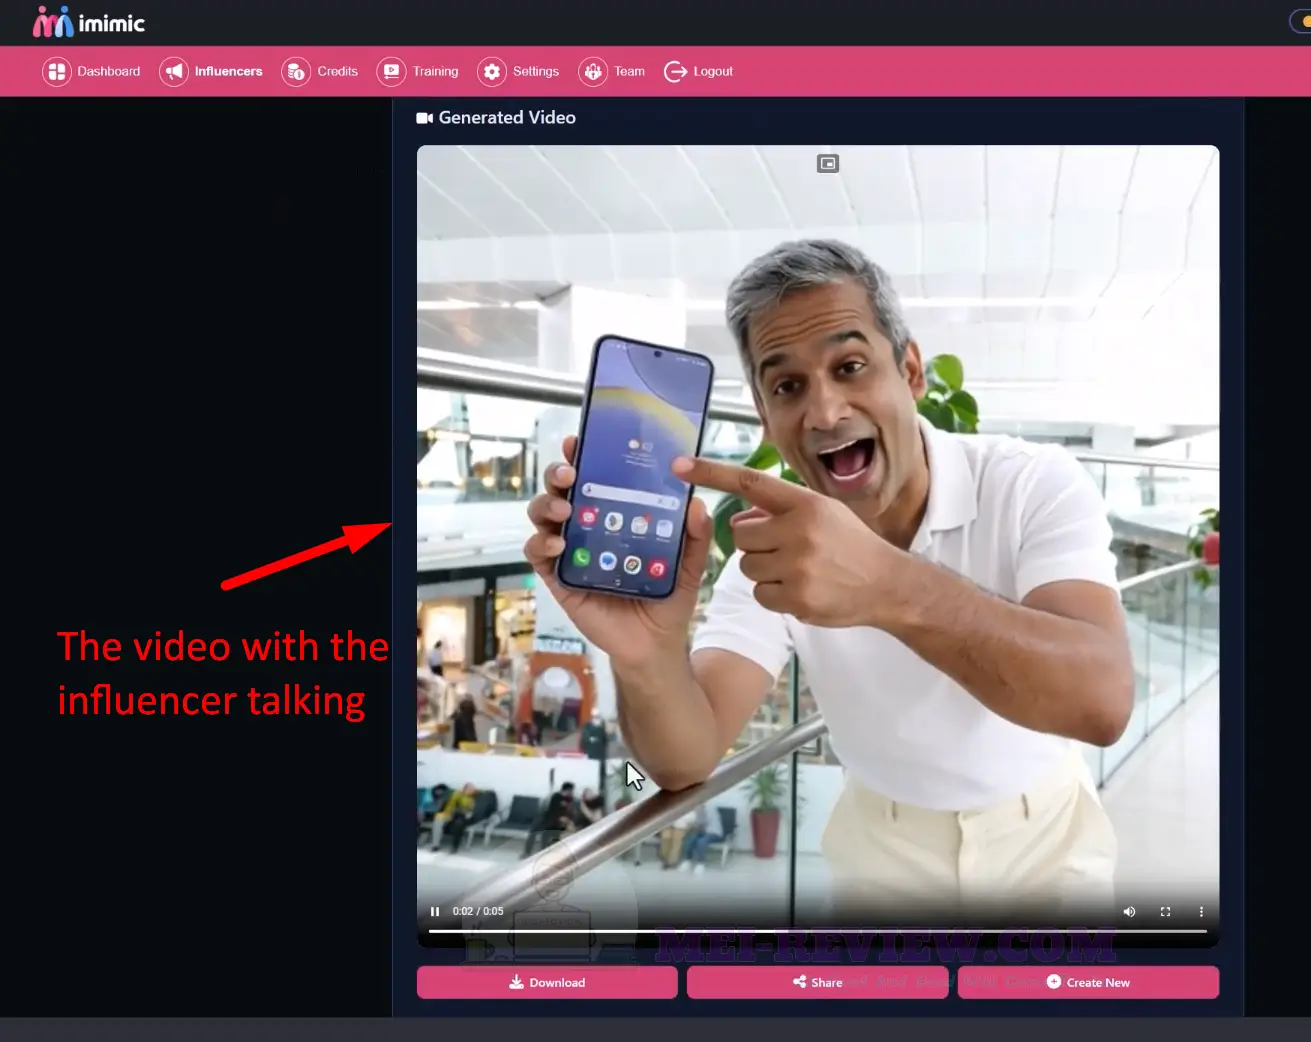This screenshot has height=1042, width=1311.
Task: Open the Training page
Action: [418, 71]
